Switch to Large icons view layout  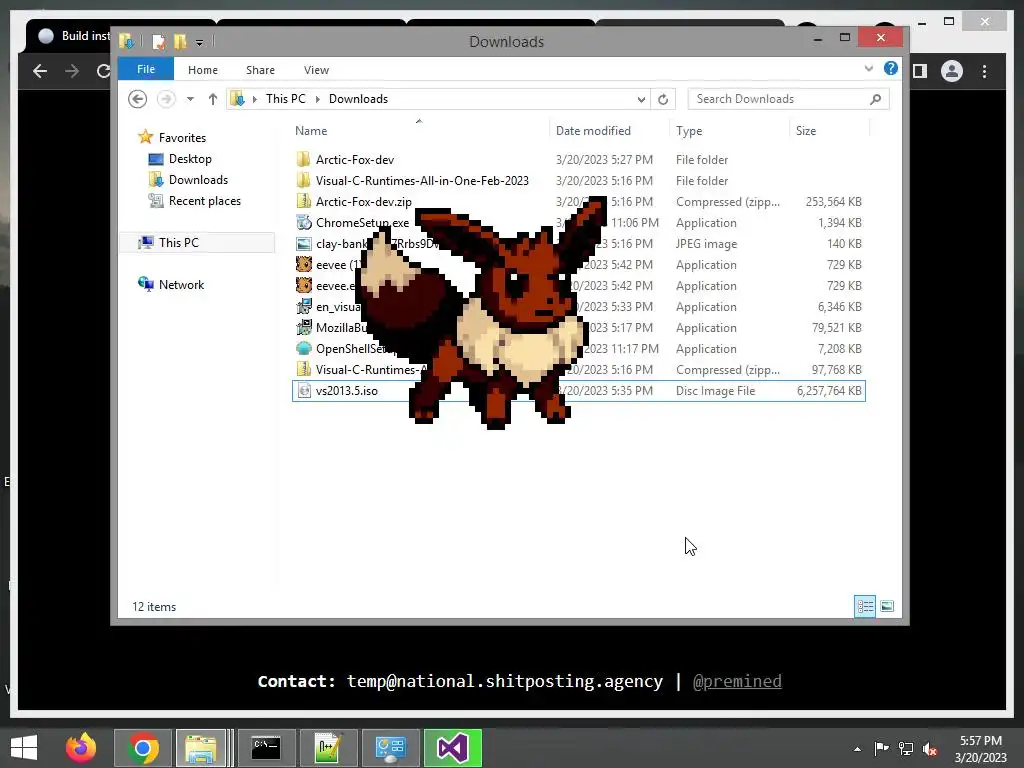[x=887, y=607]
